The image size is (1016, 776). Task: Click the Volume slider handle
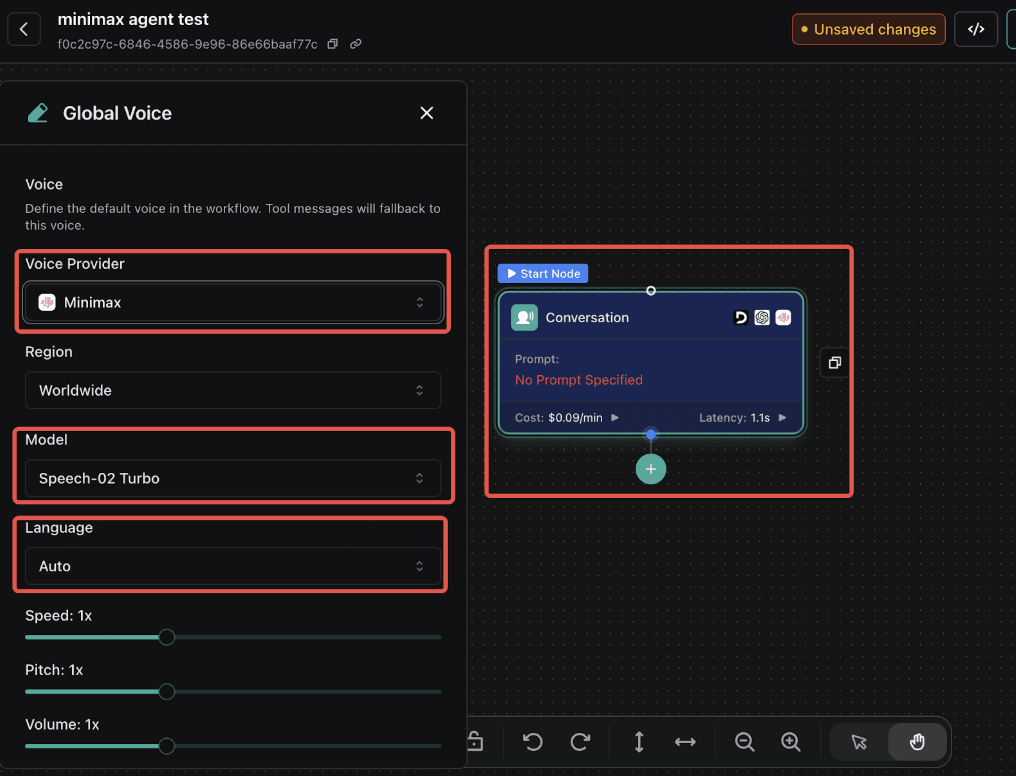pos(167,746)
